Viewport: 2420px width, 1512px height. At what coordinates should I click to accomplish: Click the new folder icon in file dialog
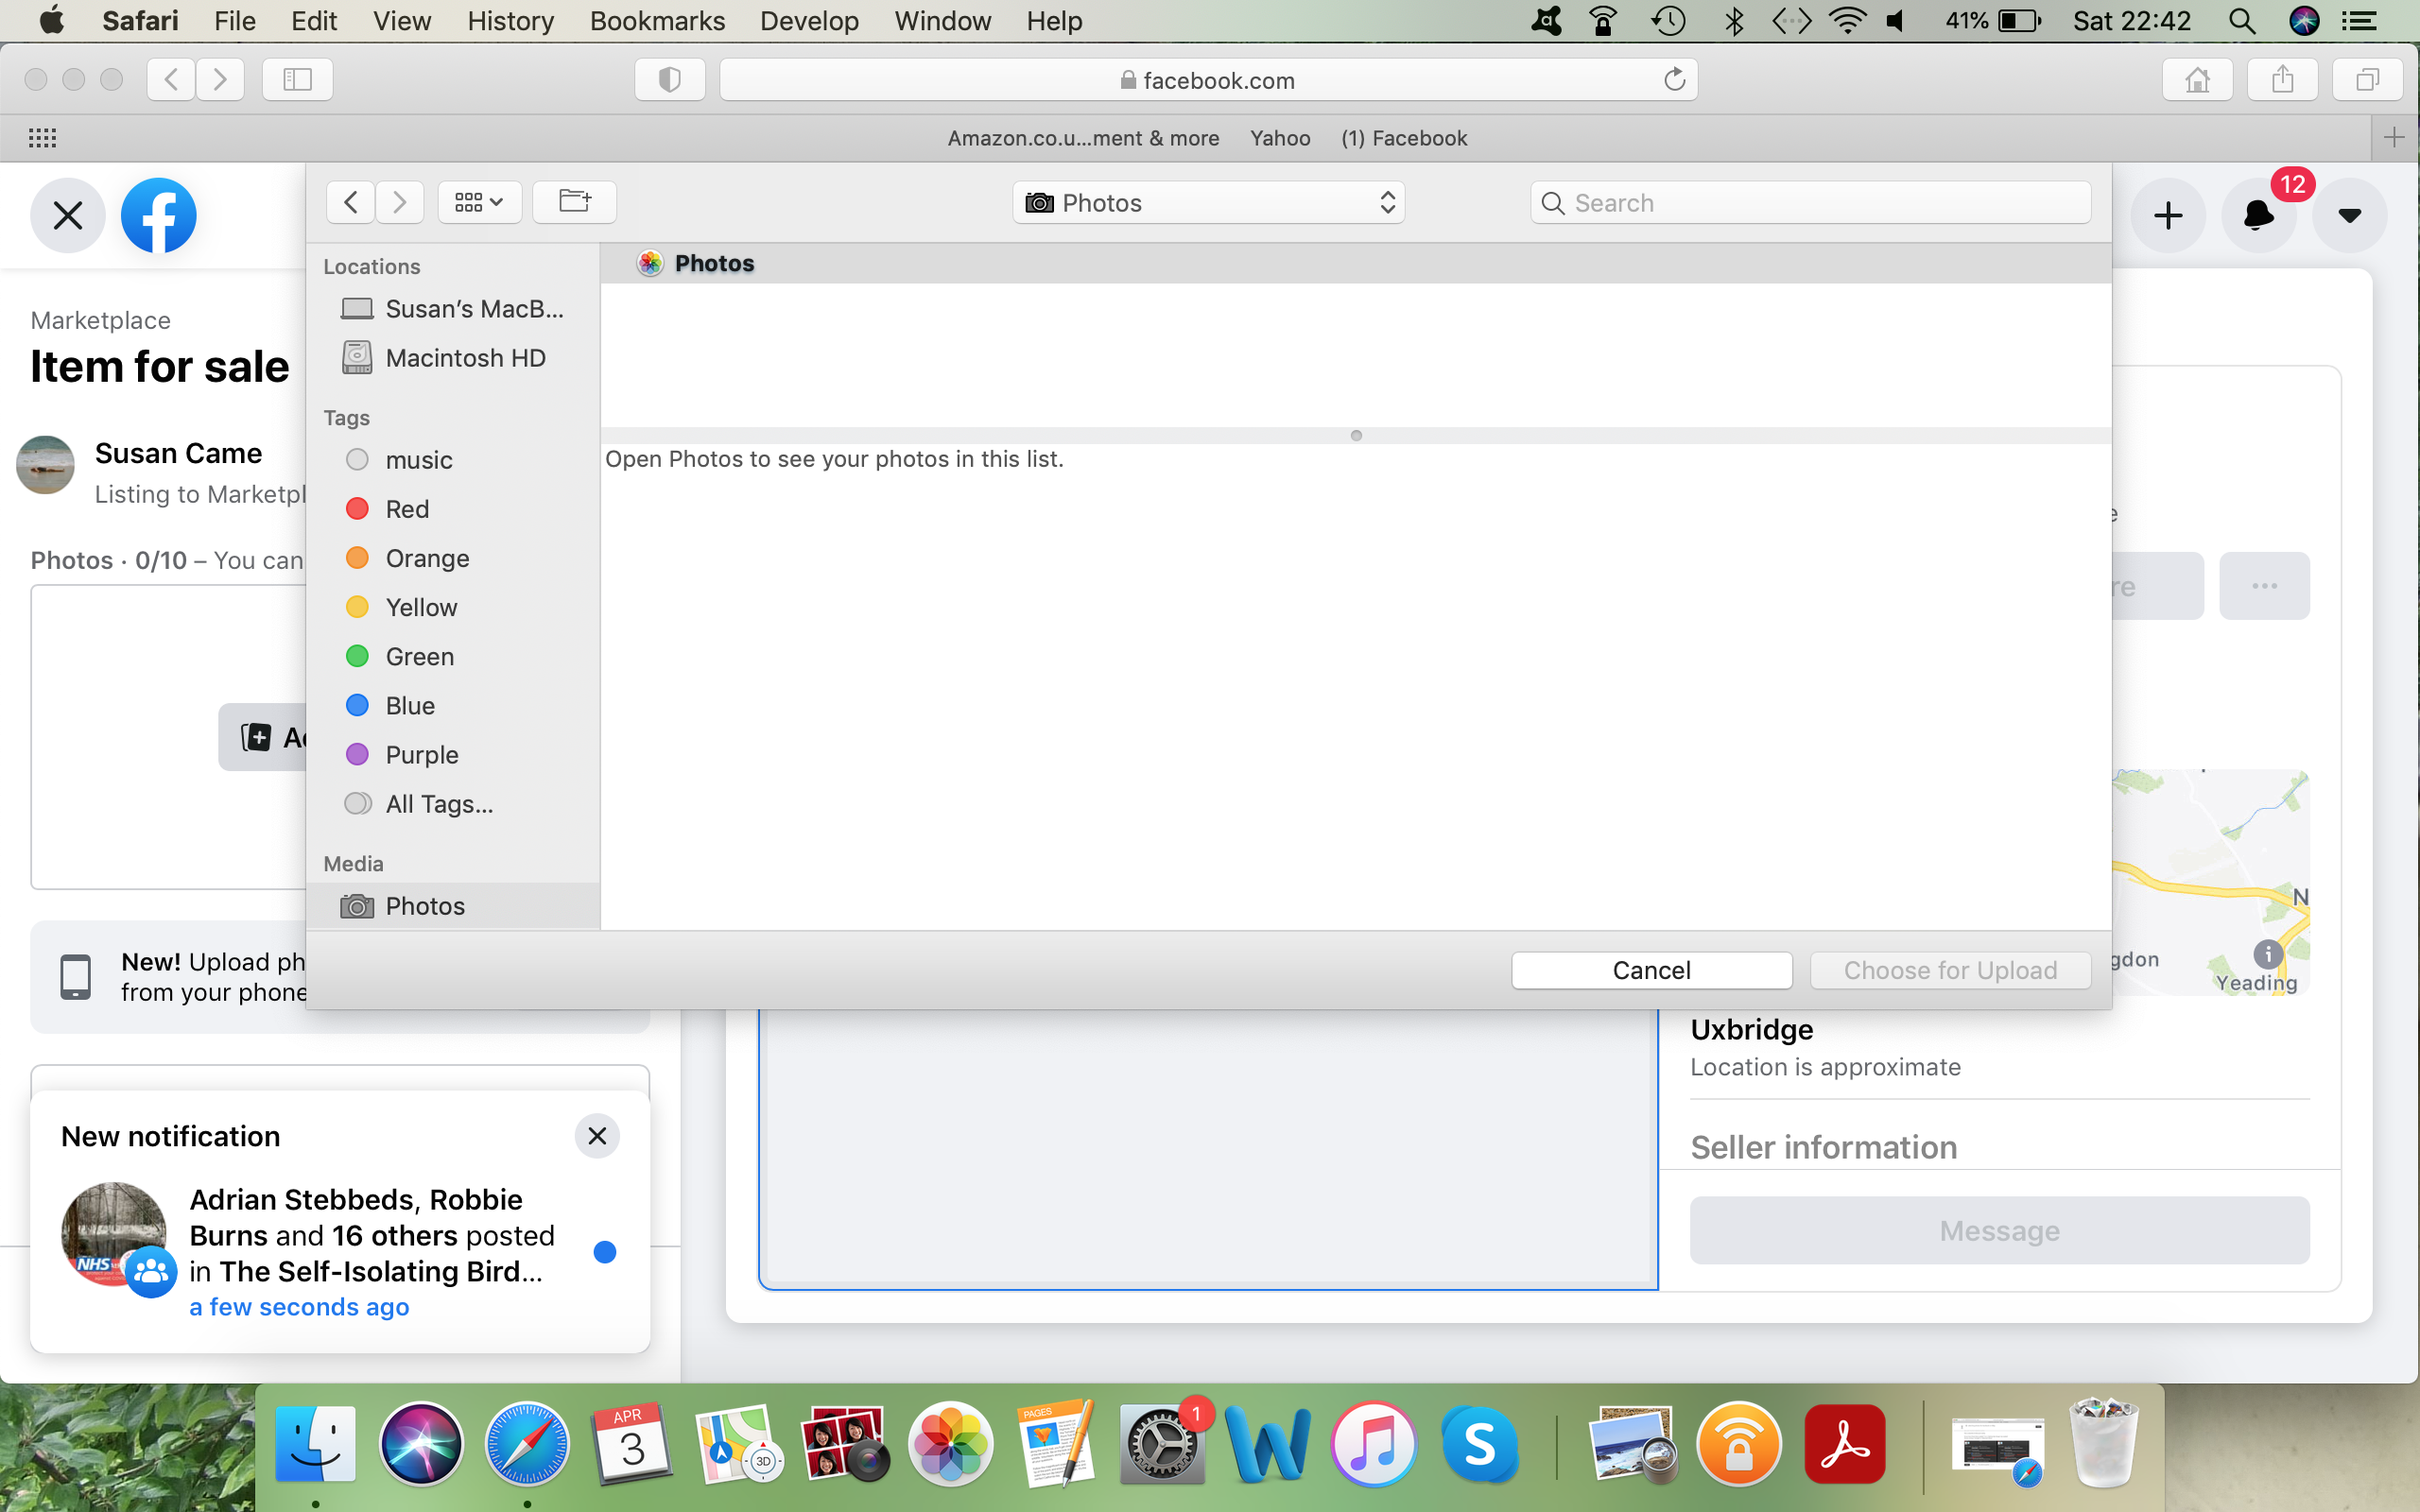pos(574,202)
